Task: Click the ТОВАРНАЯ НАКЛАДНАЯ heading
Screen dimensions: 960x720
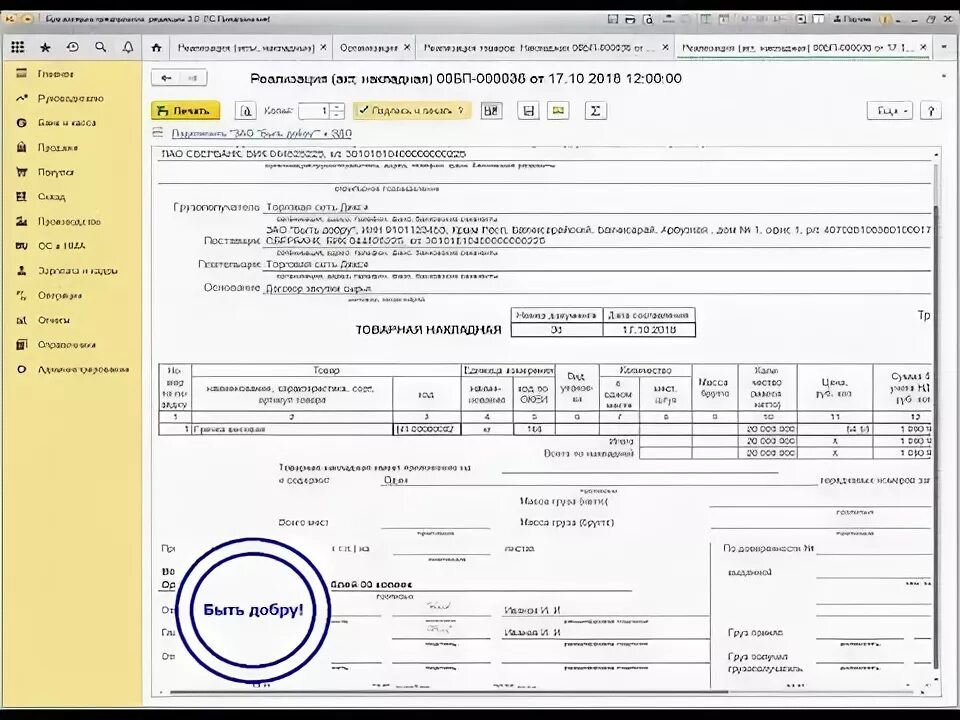Action: point(429,330)
